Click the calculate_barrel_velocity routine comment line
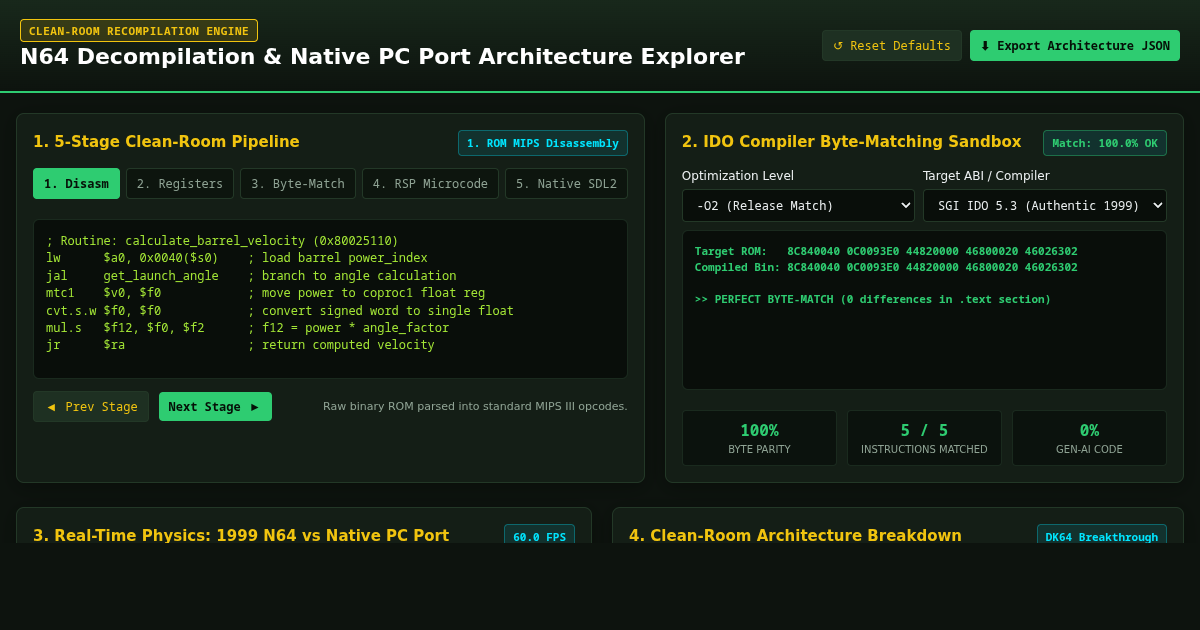1200x630 pixels. point(222,241)
